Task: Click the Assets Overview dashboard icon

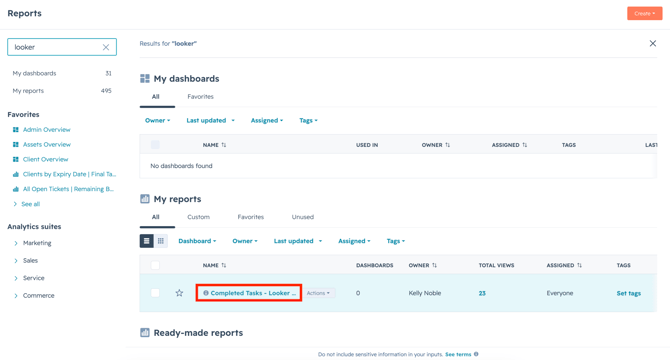Action: (x=16, y=144)
